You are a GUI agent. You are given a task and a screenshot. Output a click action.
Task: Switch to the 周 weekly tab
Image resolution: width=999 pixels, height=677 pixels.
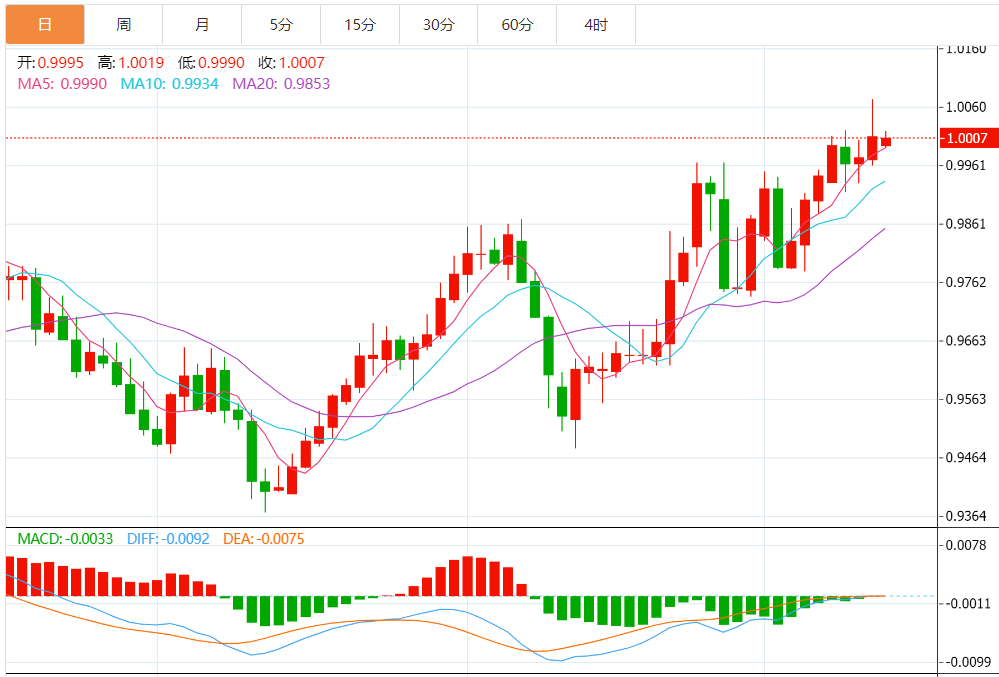click(124, 25)
